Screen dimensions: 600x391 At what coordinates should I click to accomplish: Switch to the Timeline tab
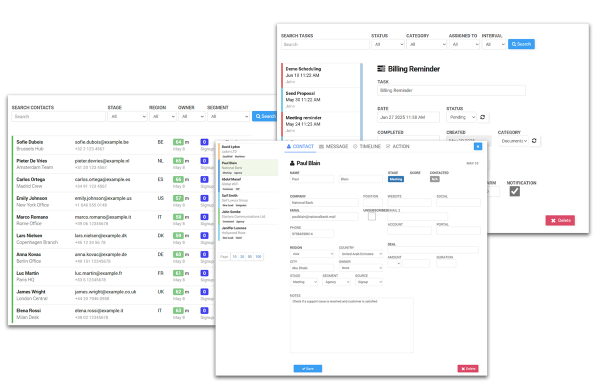pos(367,147)
